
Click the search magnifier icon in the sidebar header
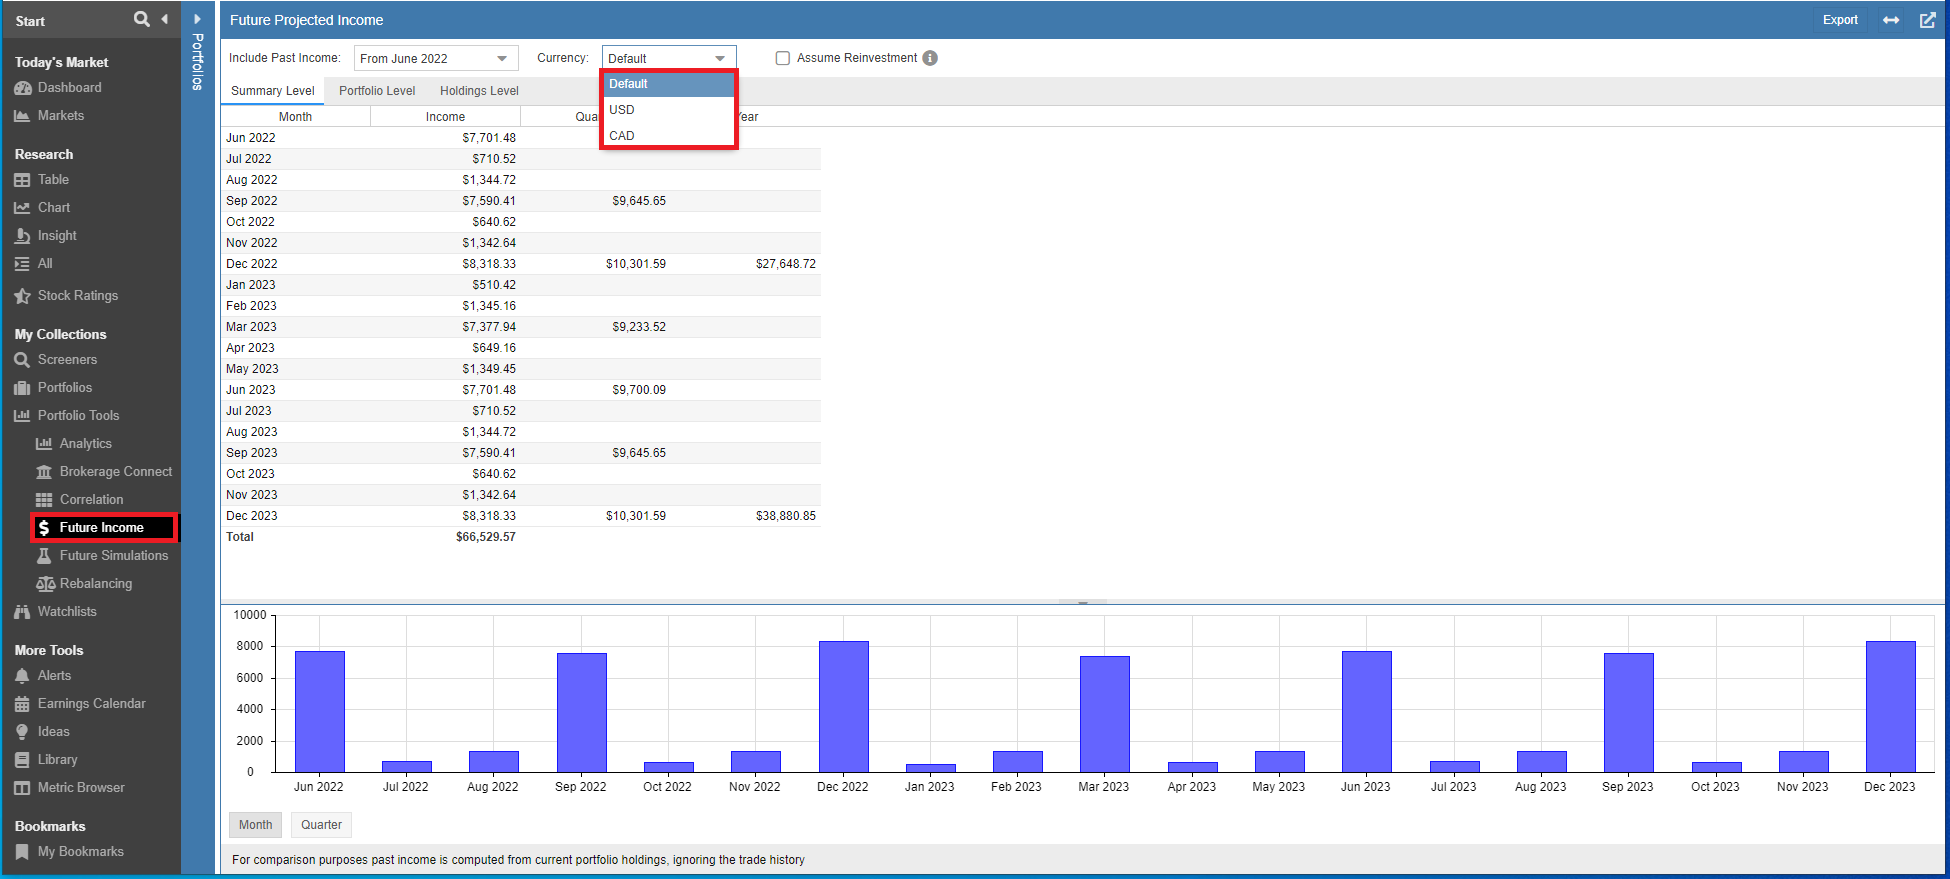pos(142,19)
